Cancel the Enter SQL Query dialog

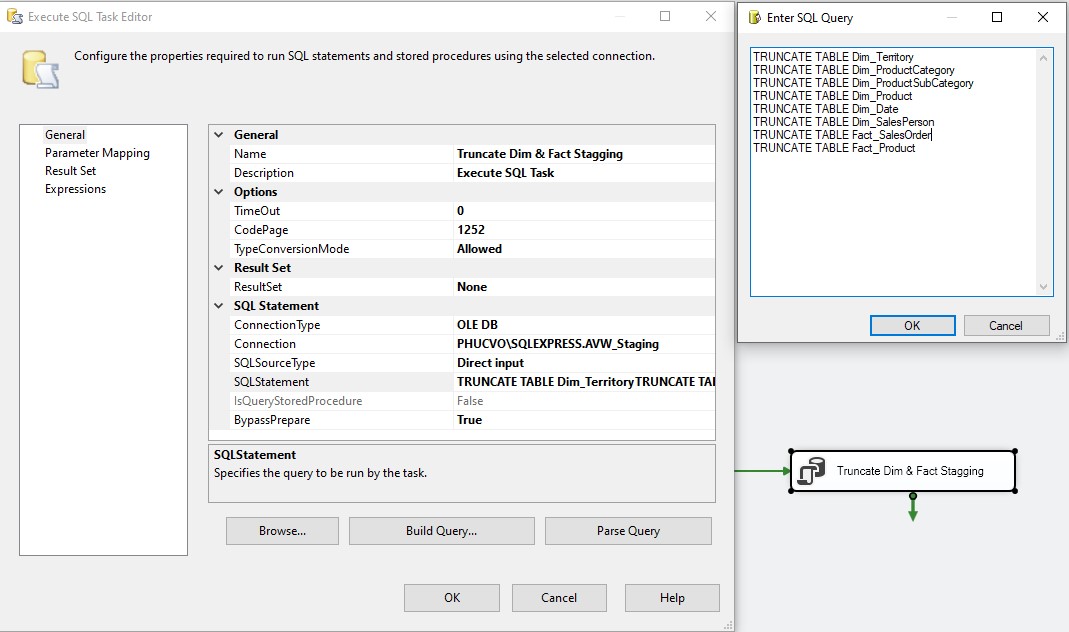(x=1006, y=326)
